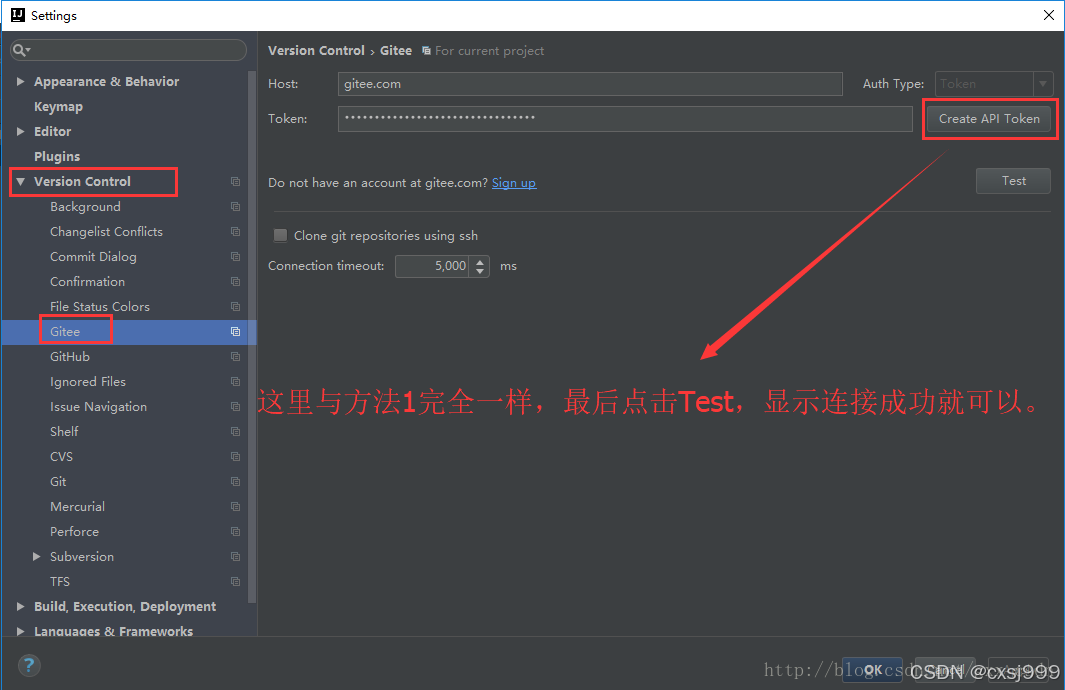
Task: Expand Languages & Frameworks section
Action: click(x=20, y=632)
